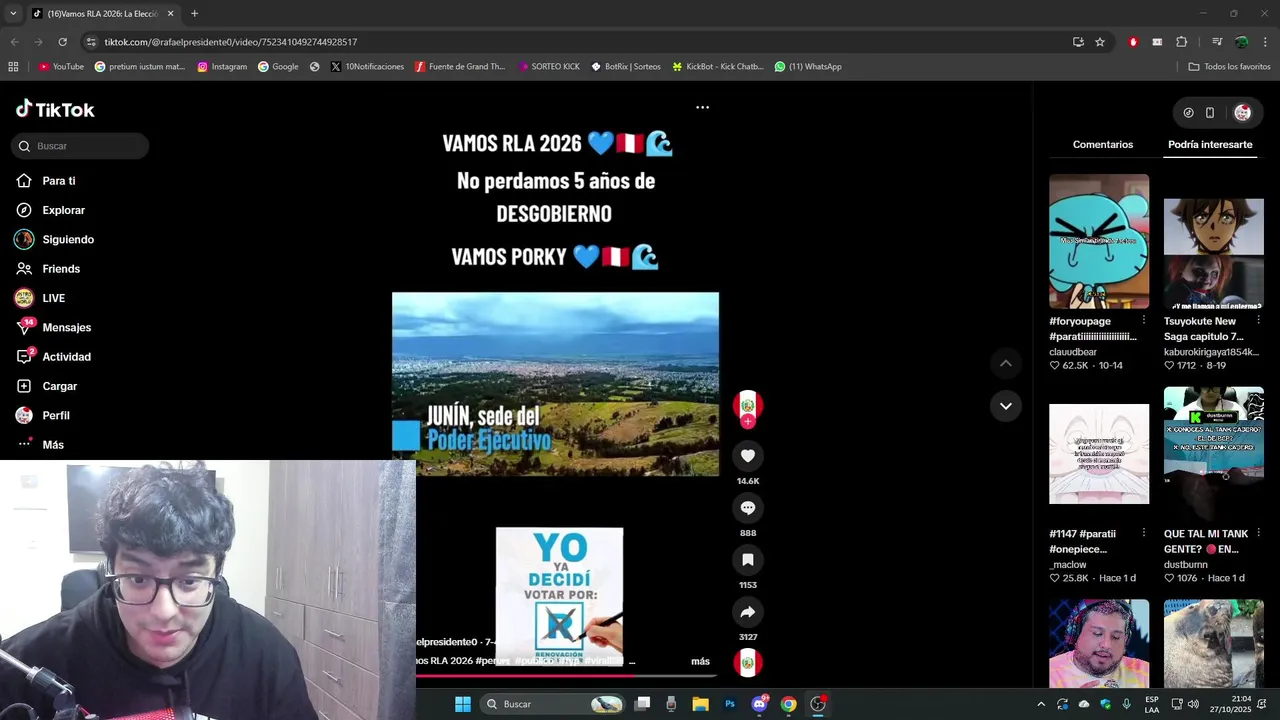The width and height of the screenshot is (1280, 720).
Task: Open the QUE TAL MI TANK thumbnail
Action: point(1213,454)
